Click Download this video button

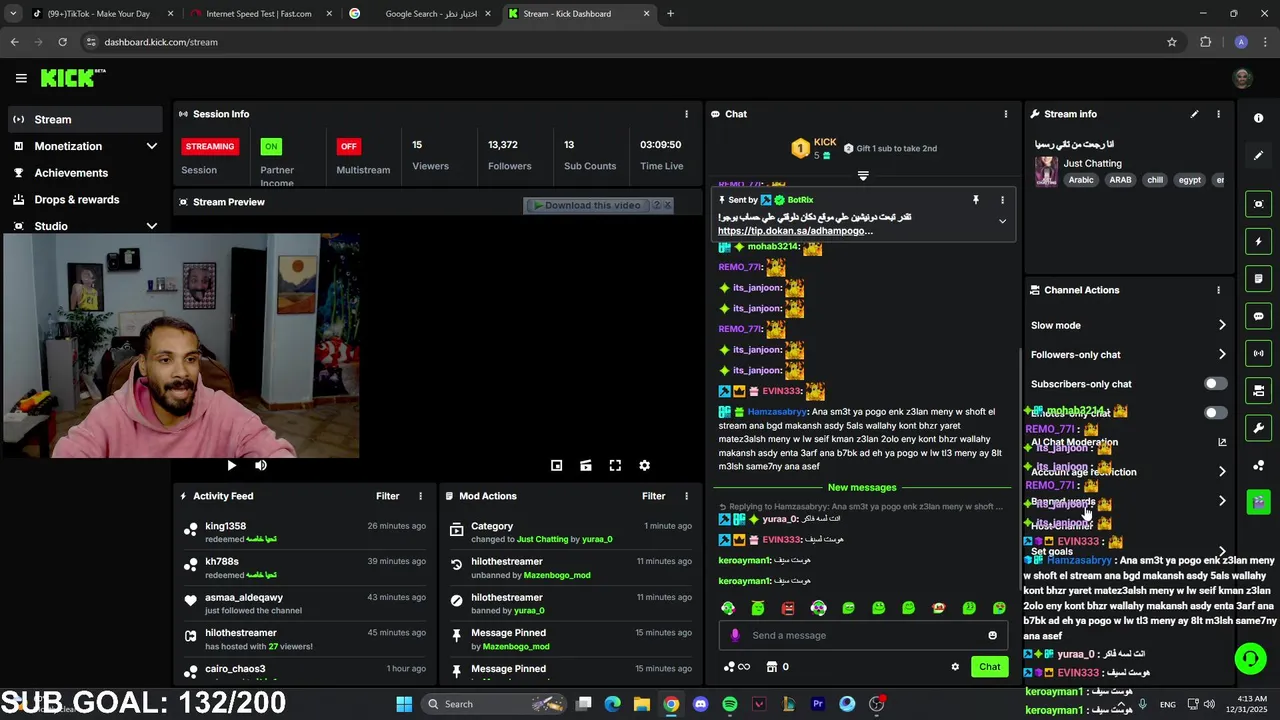588,205
